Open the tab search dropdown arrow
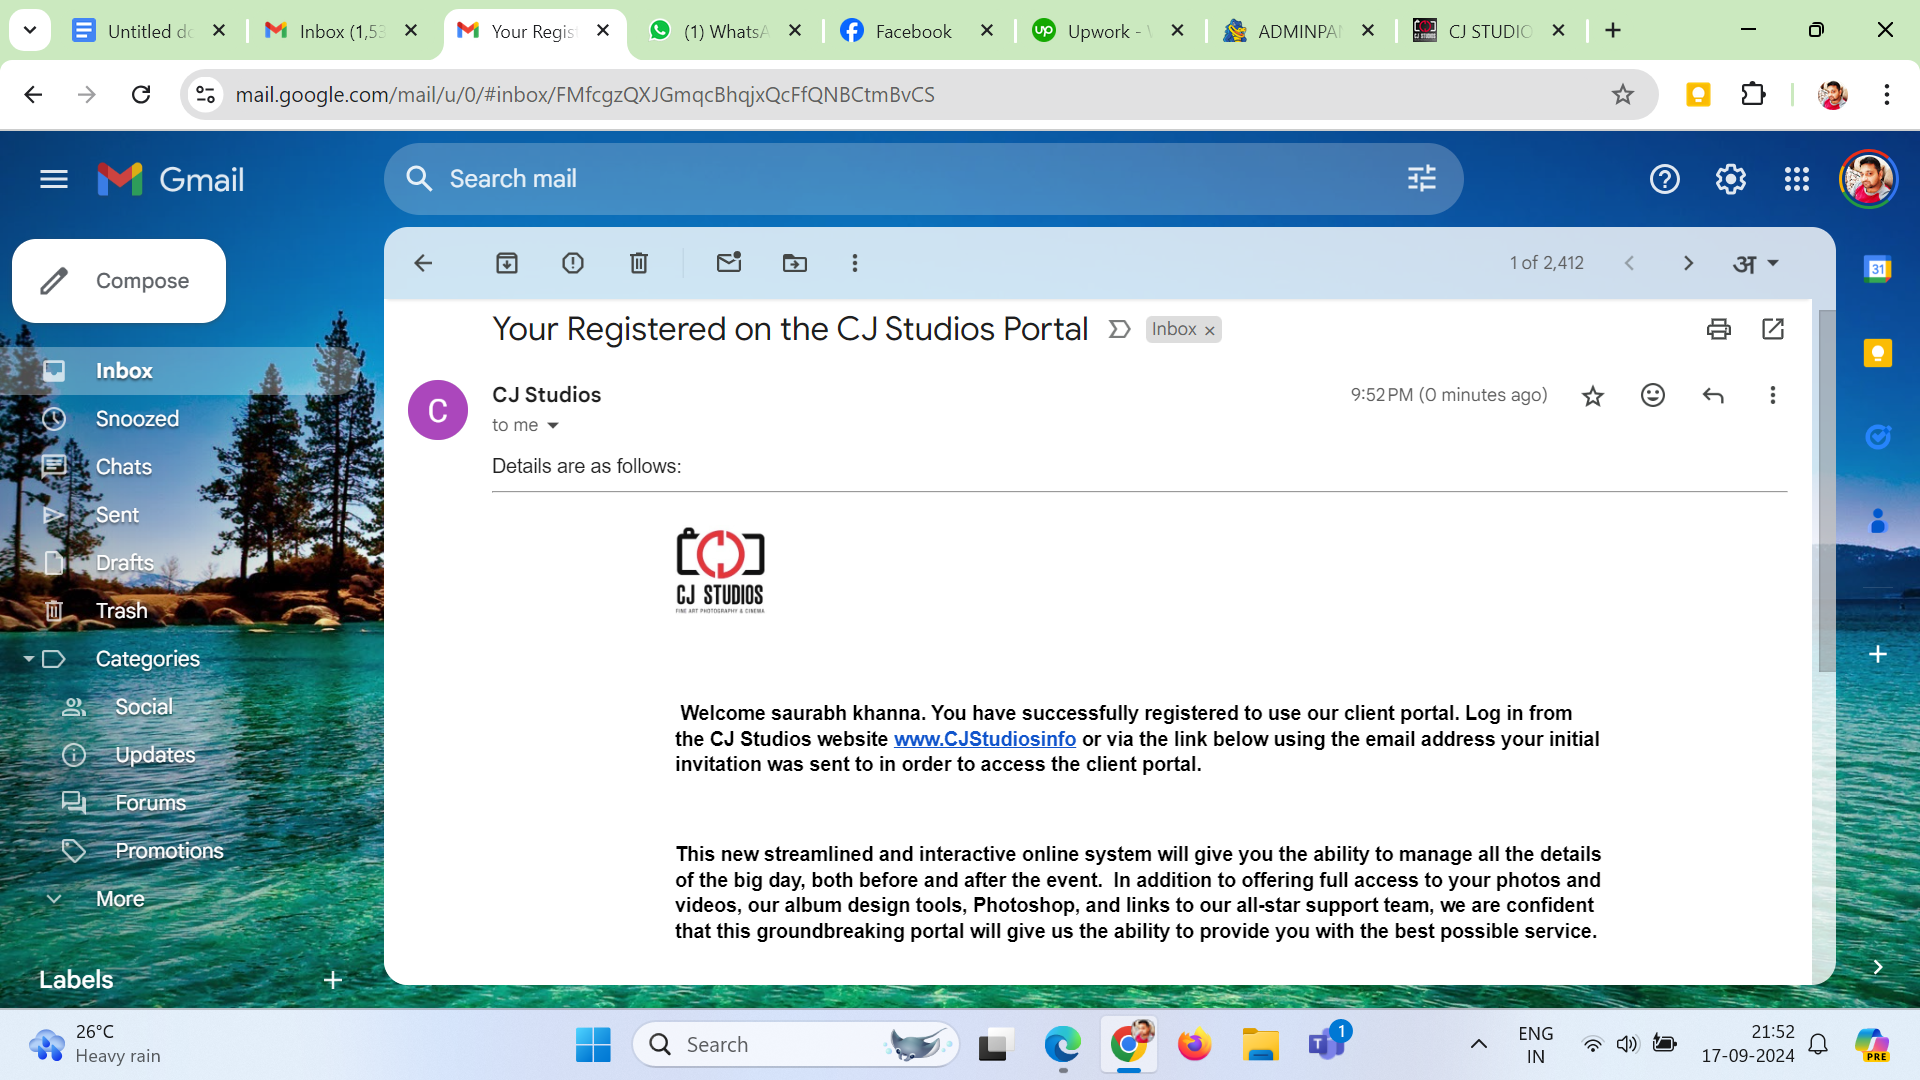This screenshot has width=1920, height=1080. click(30, 31)
